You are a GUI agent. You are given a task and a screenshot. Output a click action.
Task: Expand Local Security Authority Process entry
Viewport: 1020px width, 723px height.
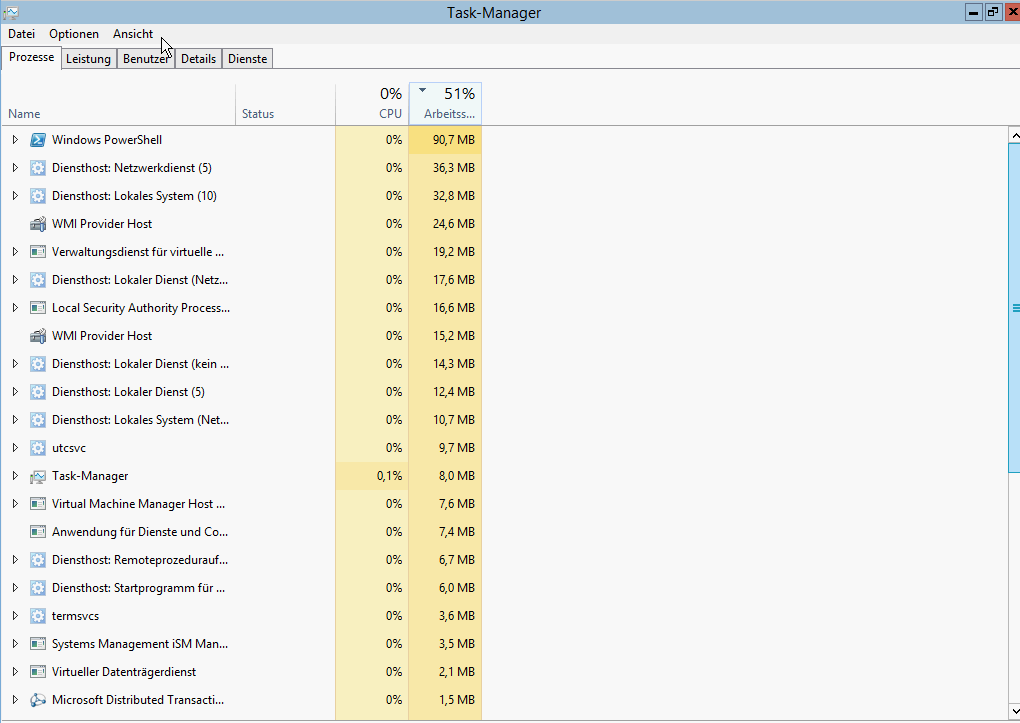pos(15,307)
